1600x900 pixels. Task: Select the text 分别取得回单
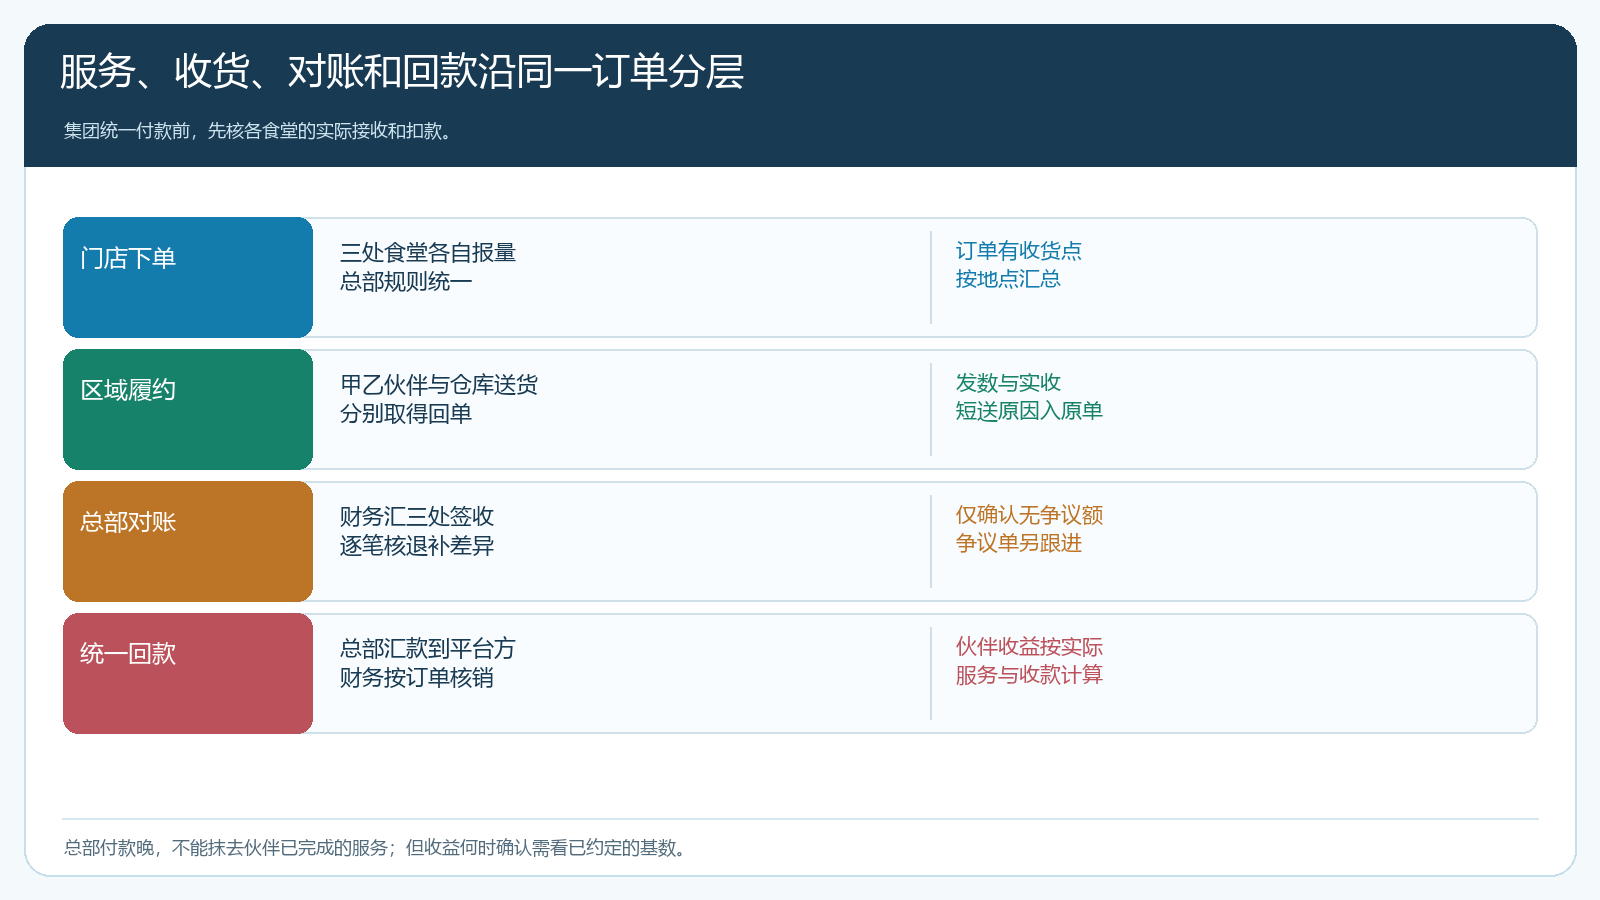point(406,414)
